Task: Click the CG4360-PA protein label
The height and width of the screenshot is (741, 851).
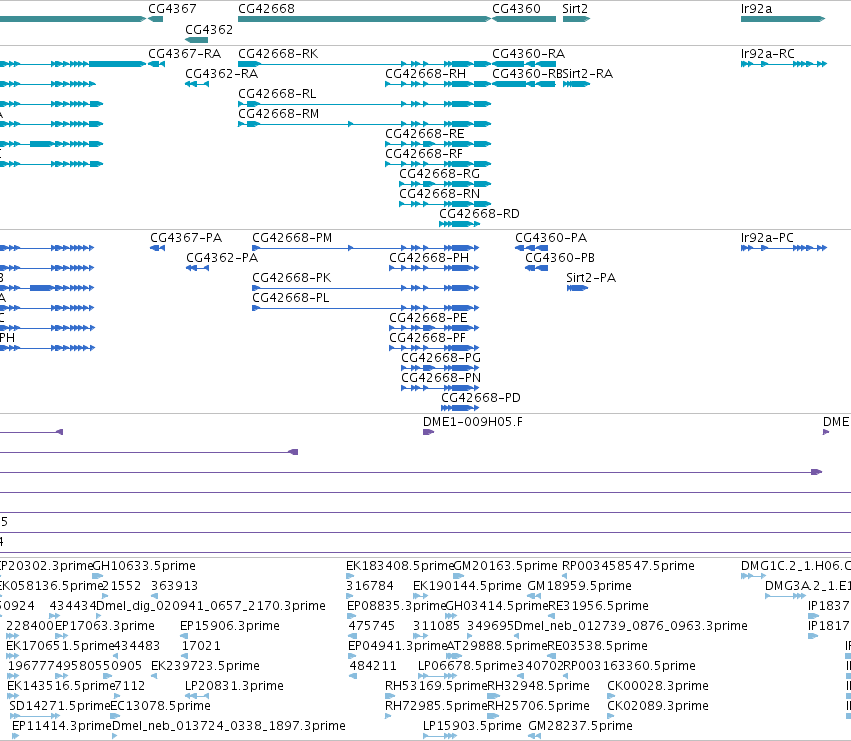Action: coord(551,238)
